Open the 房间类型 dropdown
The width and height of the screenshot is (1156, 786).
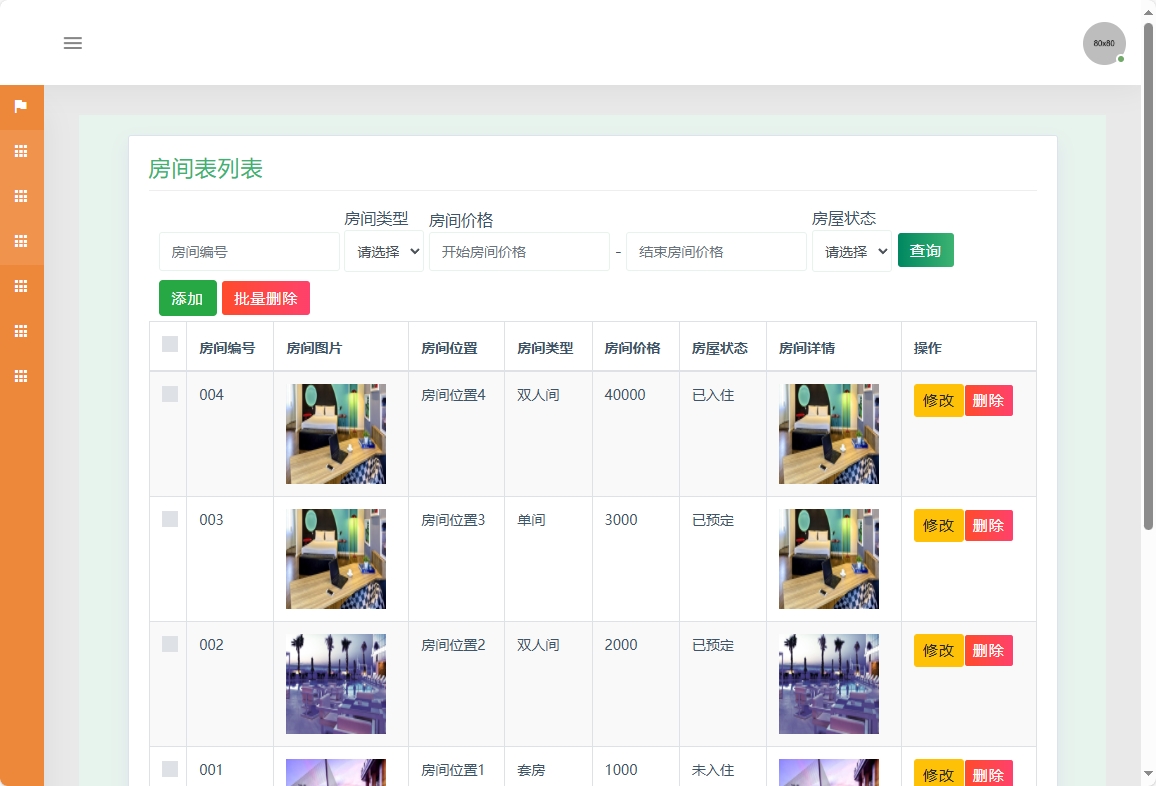click(x=384, y=251)
